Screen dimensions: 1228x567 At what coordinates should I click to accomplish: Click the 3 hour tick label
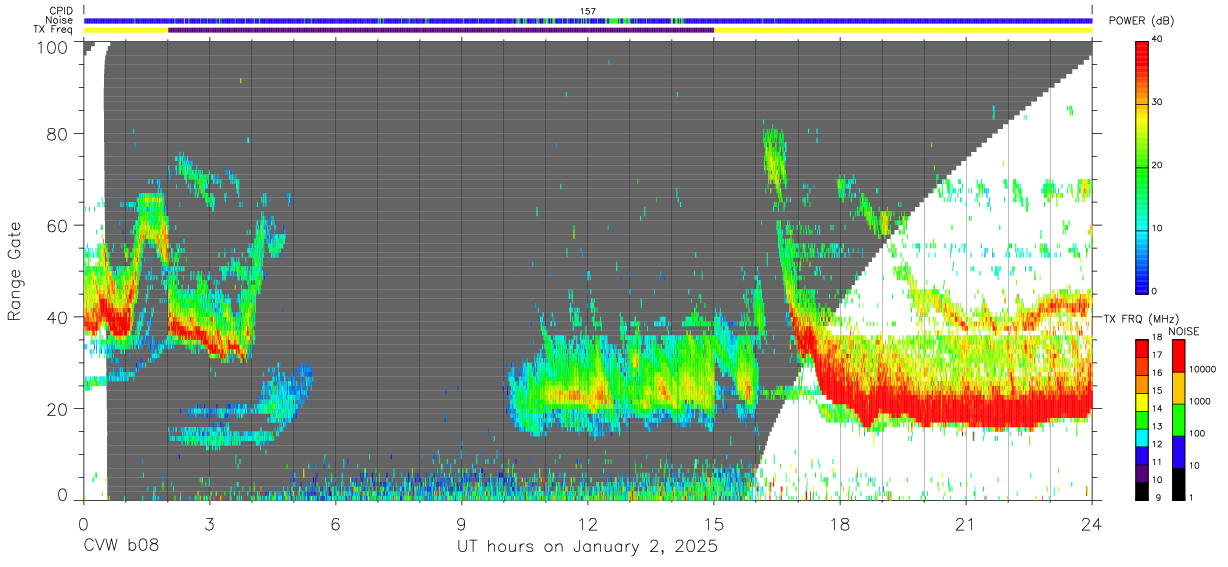click(210, 523)
